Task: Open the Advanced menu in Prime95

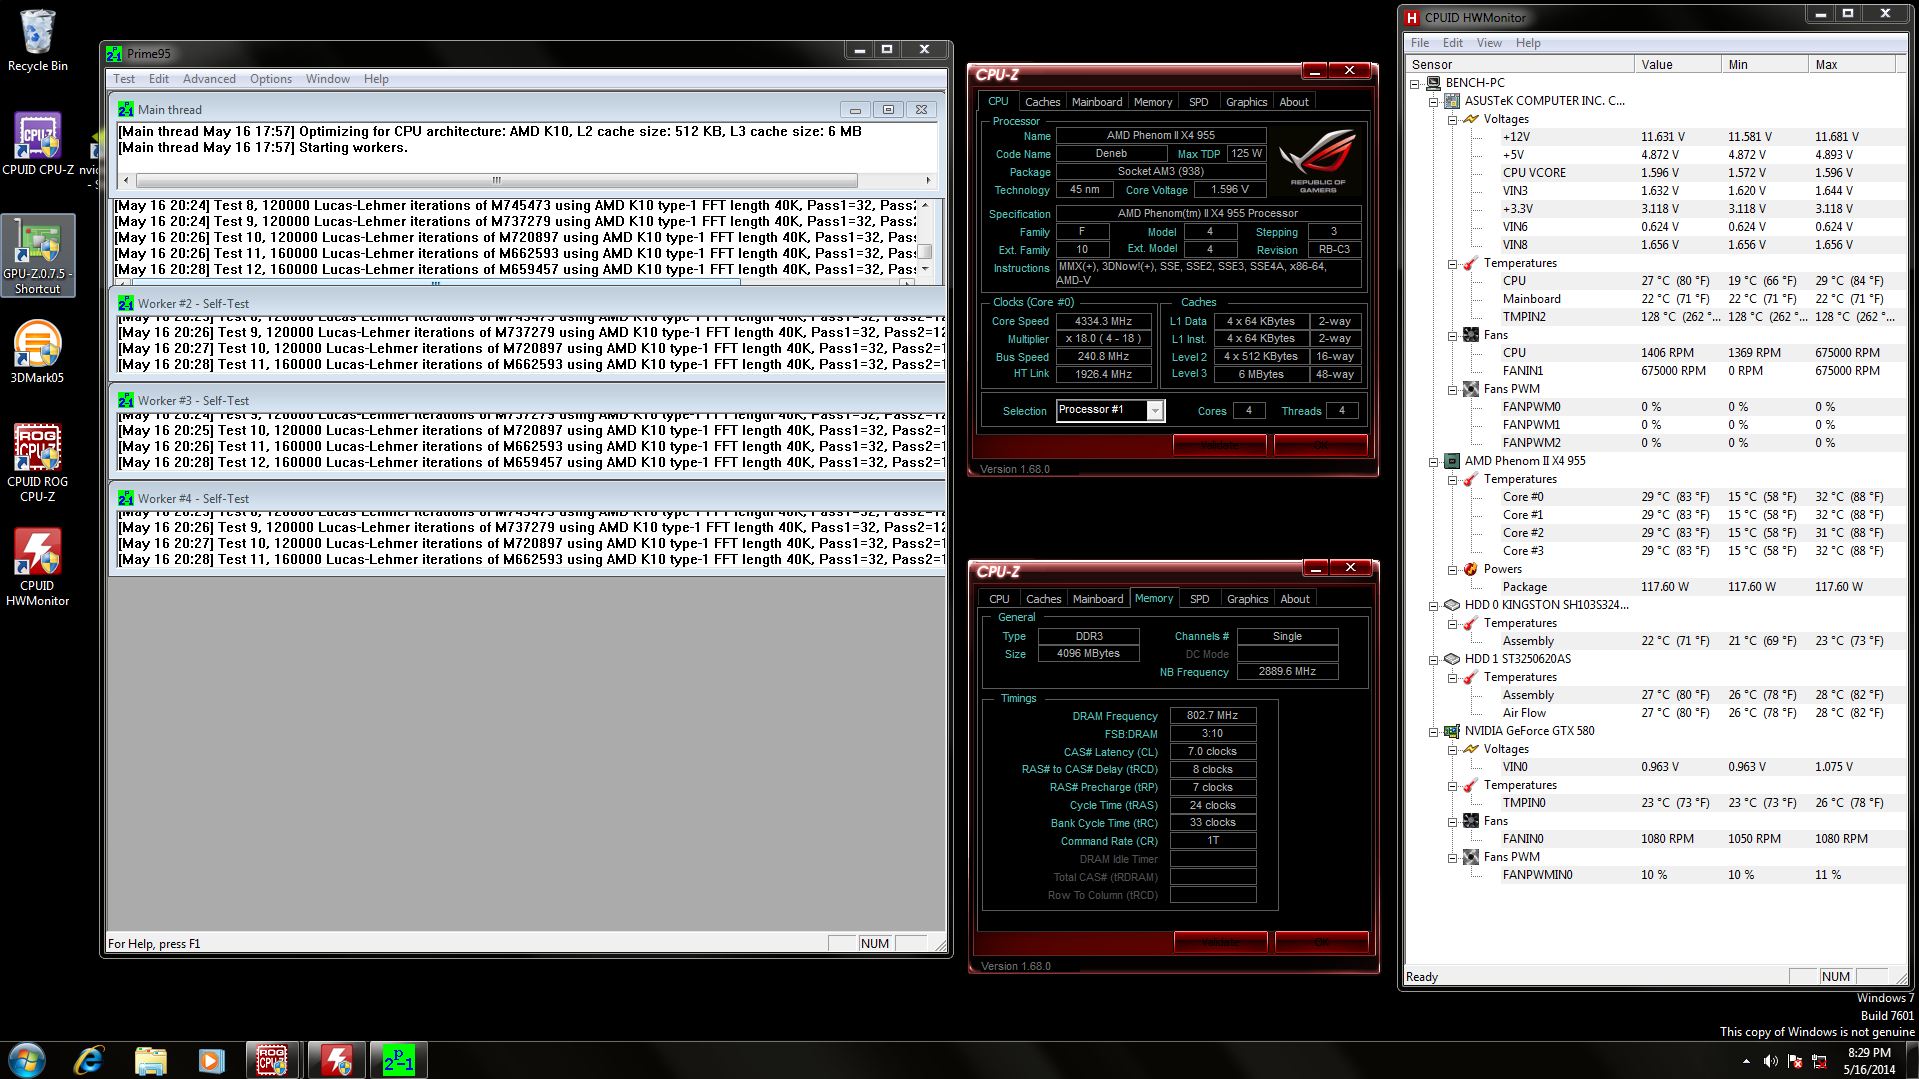Action: click(209, 79)
